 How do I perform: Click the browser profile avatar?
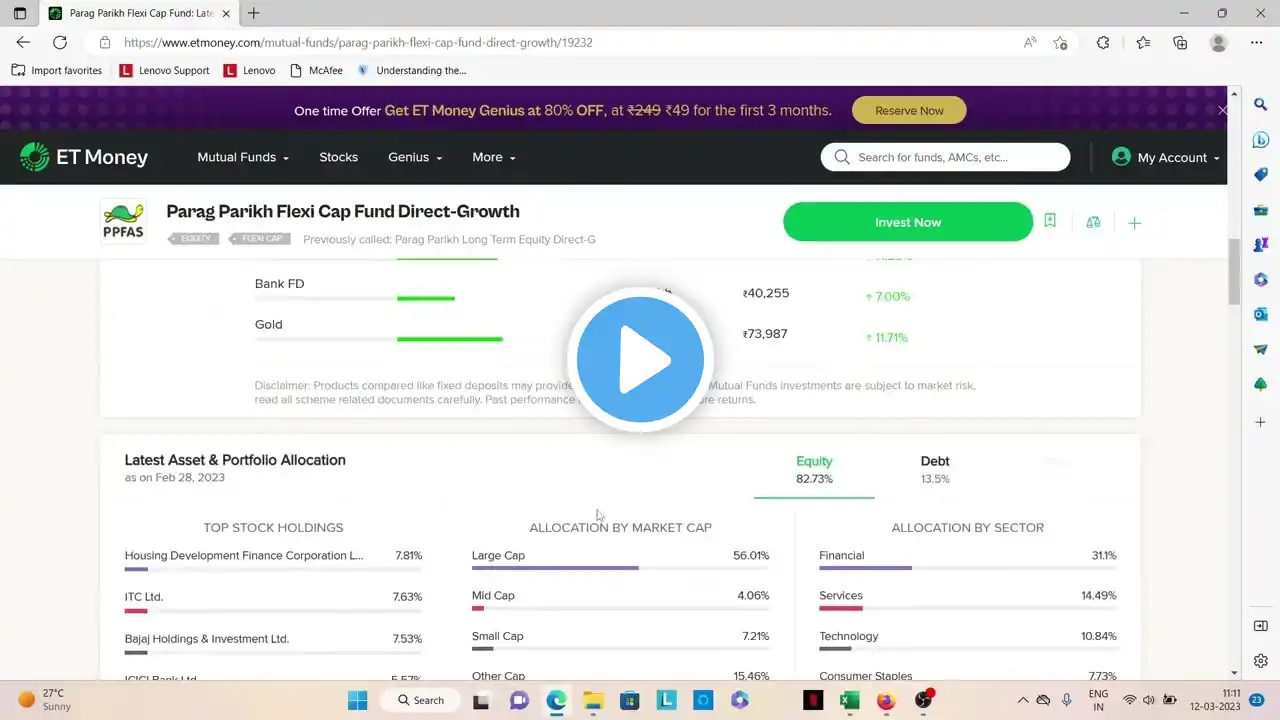pyautogui.click(x=1218, y=43)
